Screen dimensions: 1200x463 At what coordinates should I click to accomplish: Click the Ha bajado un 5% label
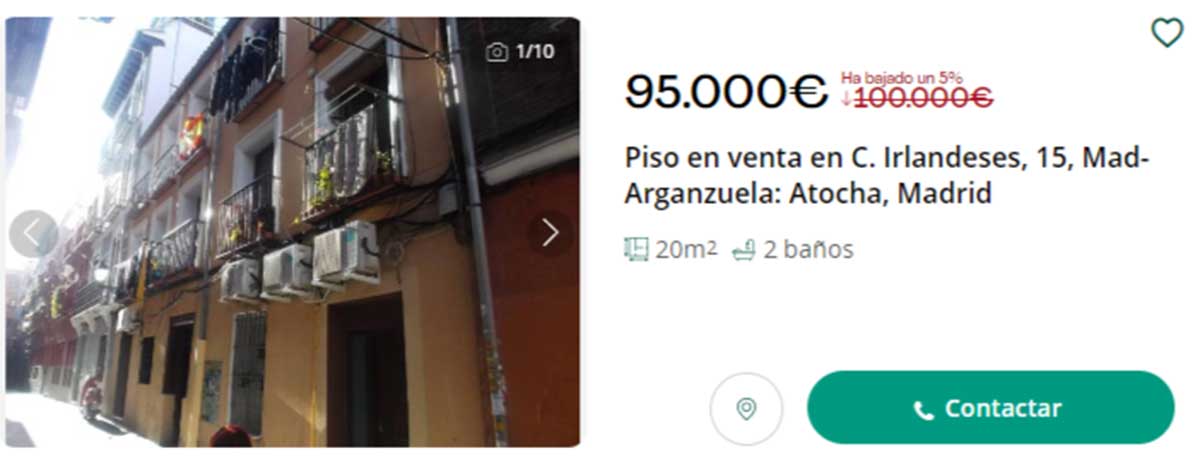click(x=902, y=77)
